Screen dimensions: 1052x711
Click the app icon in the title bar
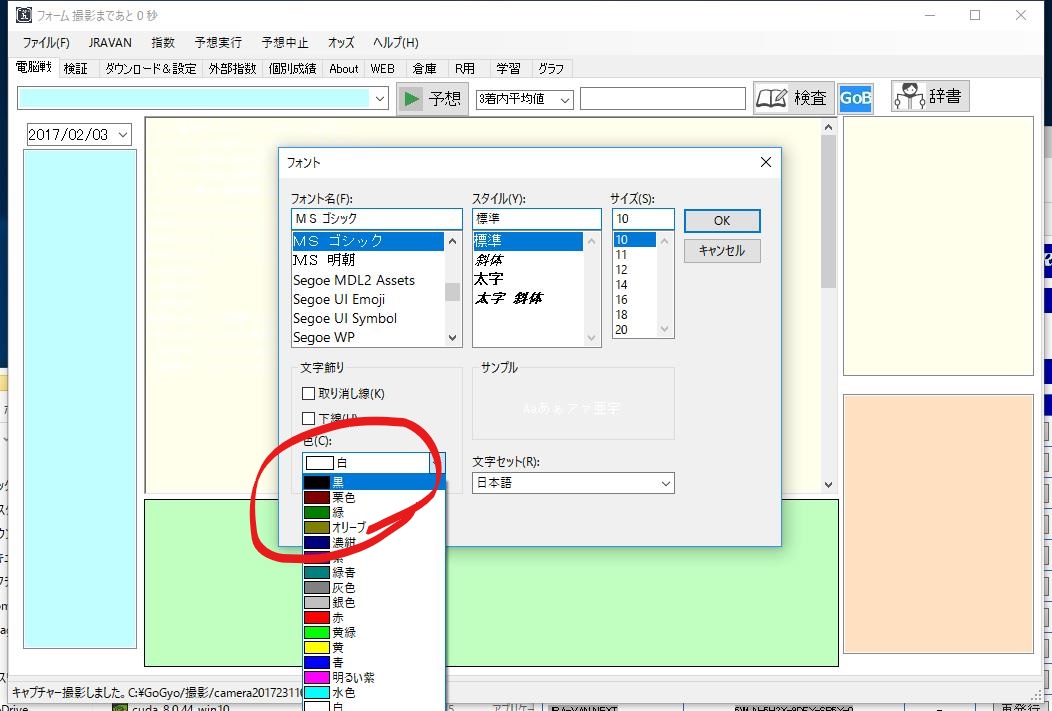[x=23, y=15]
